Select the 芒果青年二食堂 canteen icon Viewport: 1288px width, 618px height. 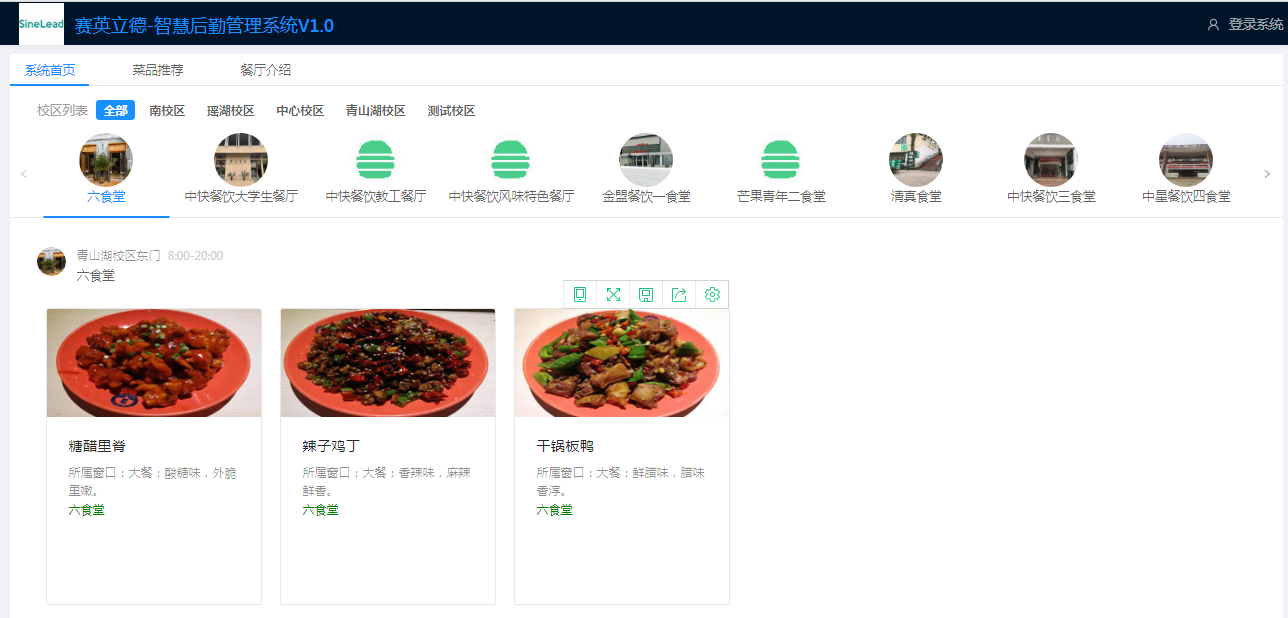point(780,160)
